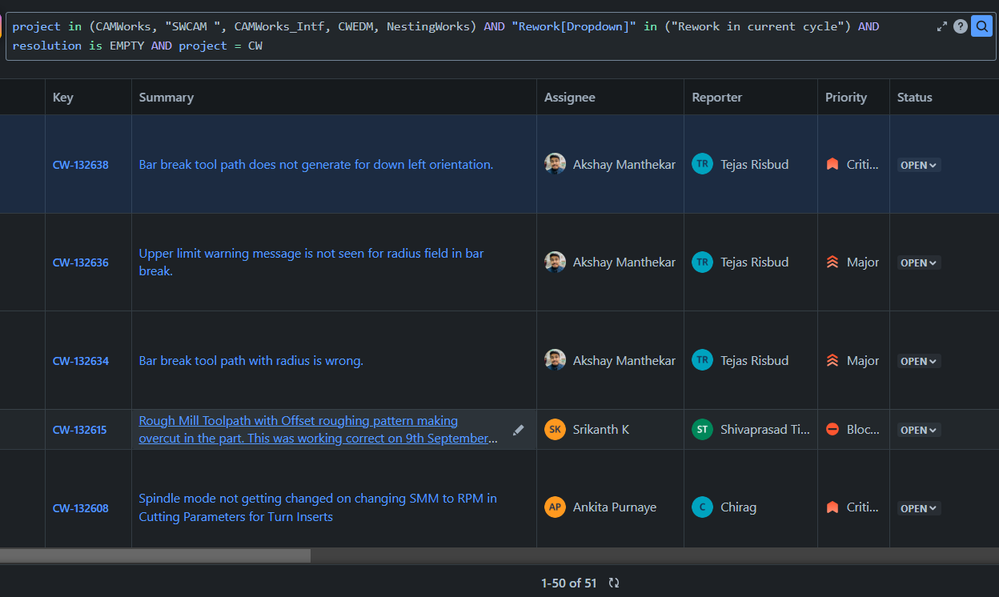Click the Critical priority flag on CW-132638
The width and height of the screenshot is (999, 597).
click(831, 164)
